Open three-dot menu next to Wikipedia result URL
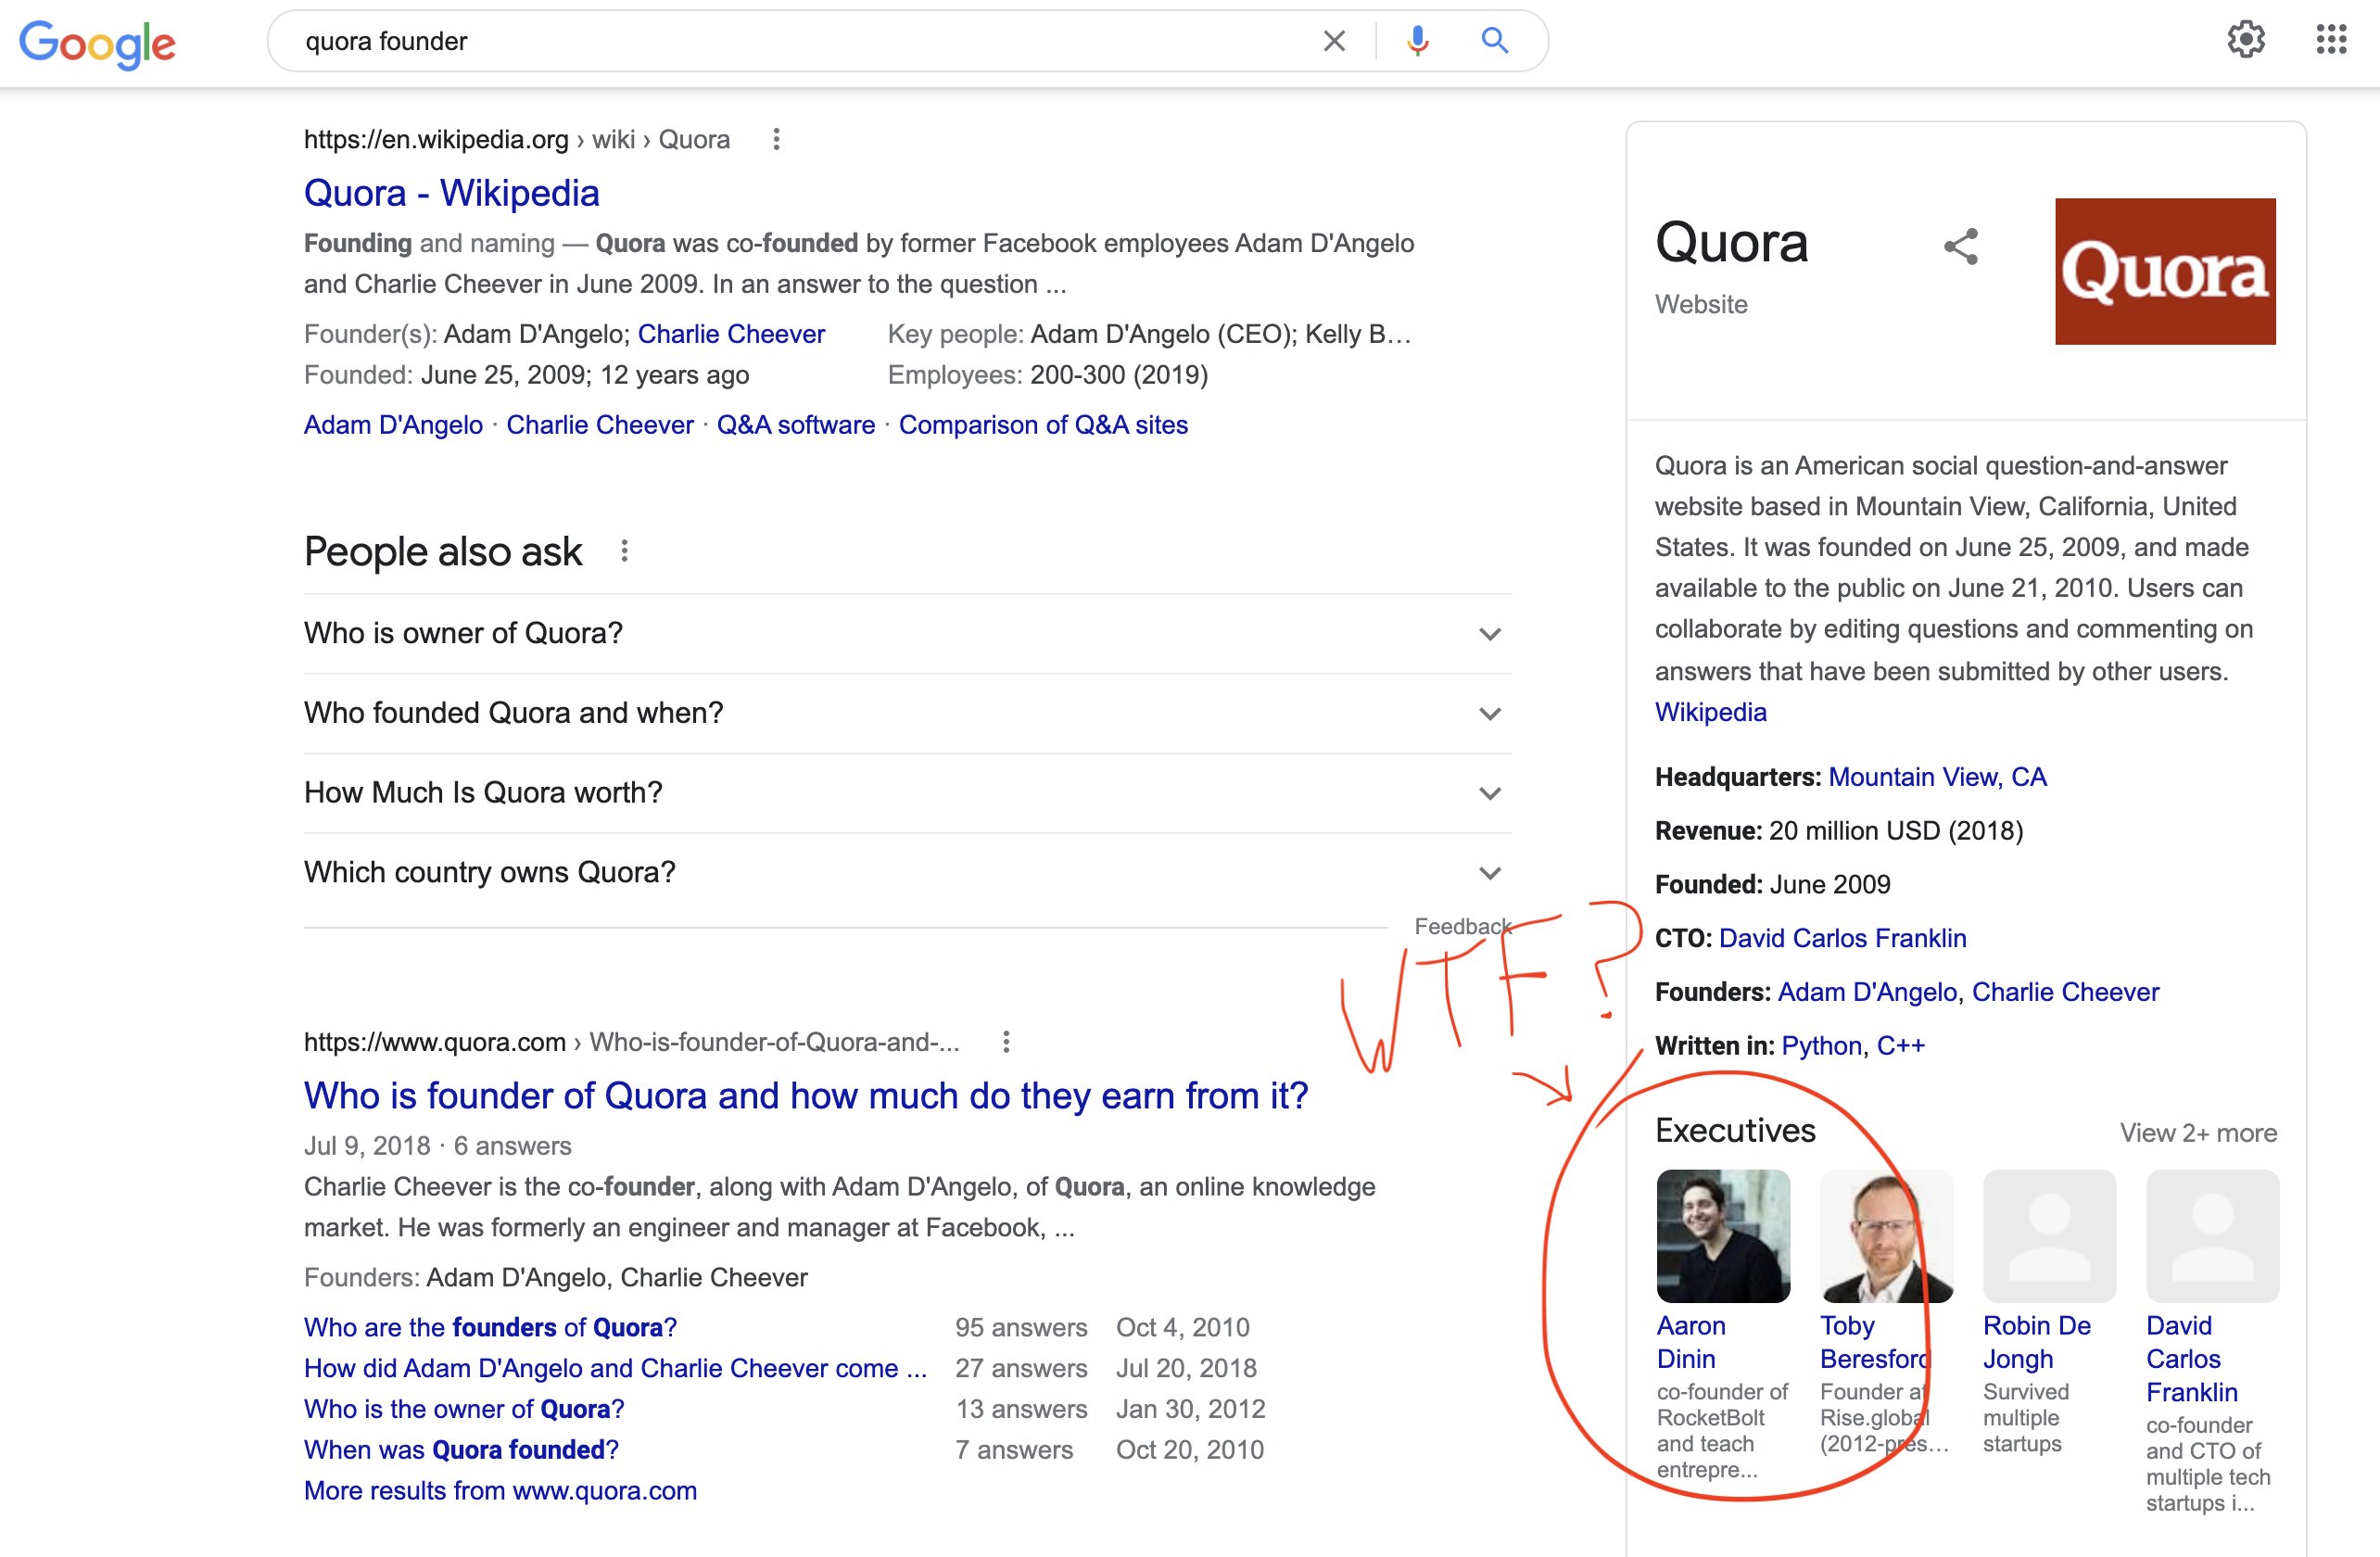The width and height of the screenshot is (2380, 1557). tap(776, 139)
